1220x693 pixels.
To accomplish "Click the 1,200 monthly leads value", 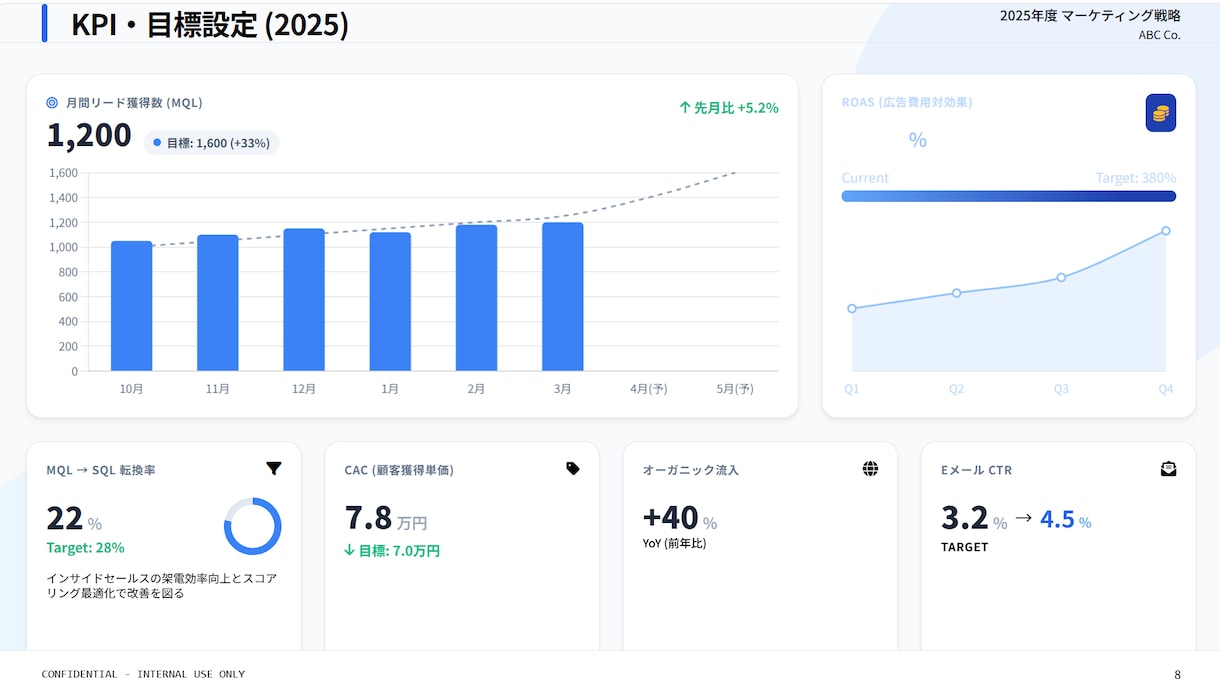I will coord(89,135).
